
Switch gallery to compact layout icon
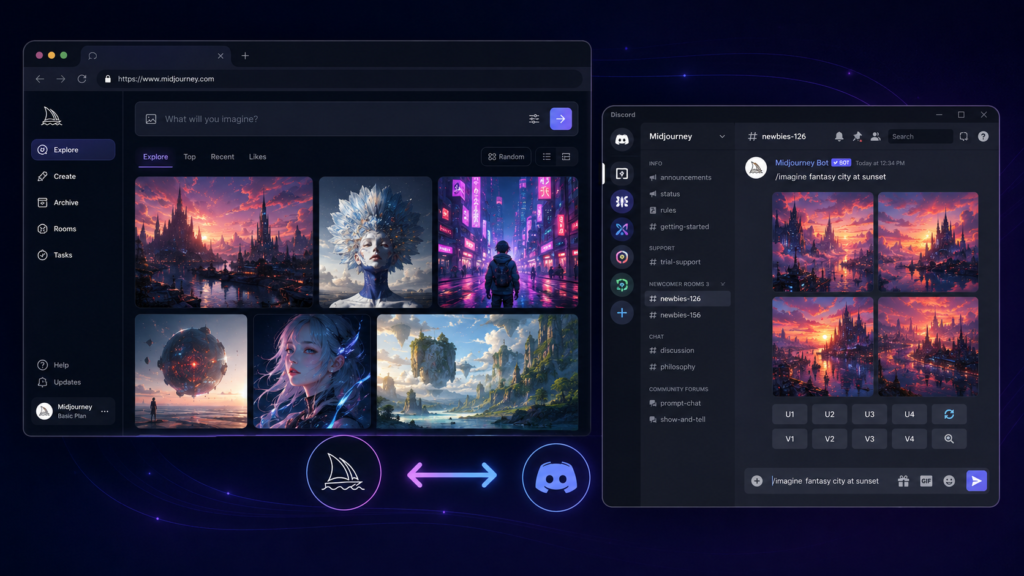(566, 157)
